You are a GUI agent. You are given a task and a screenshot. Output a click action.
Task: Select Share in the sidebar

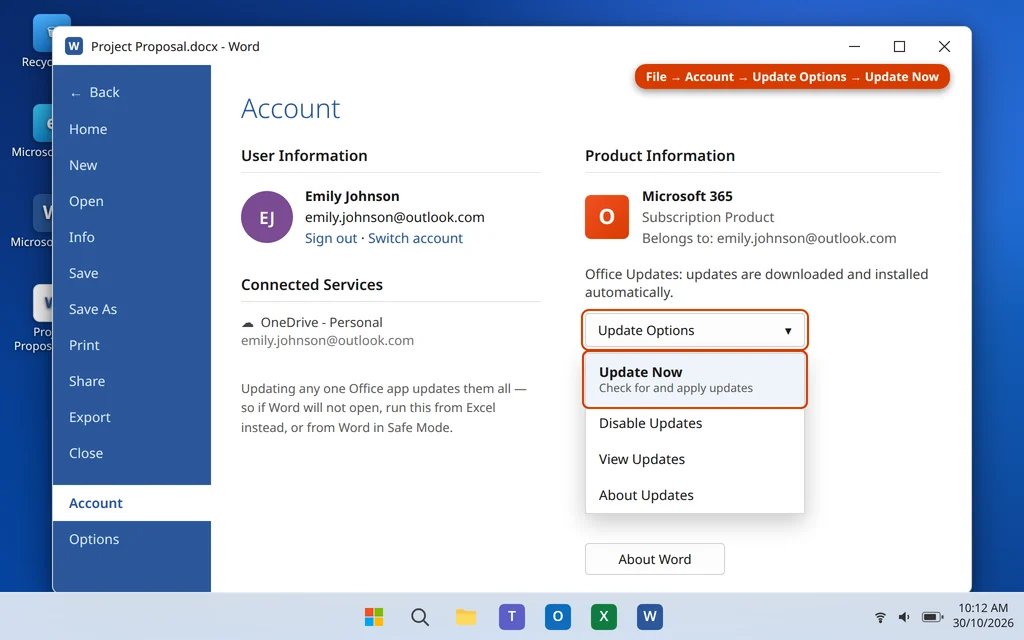coord(131,381)
